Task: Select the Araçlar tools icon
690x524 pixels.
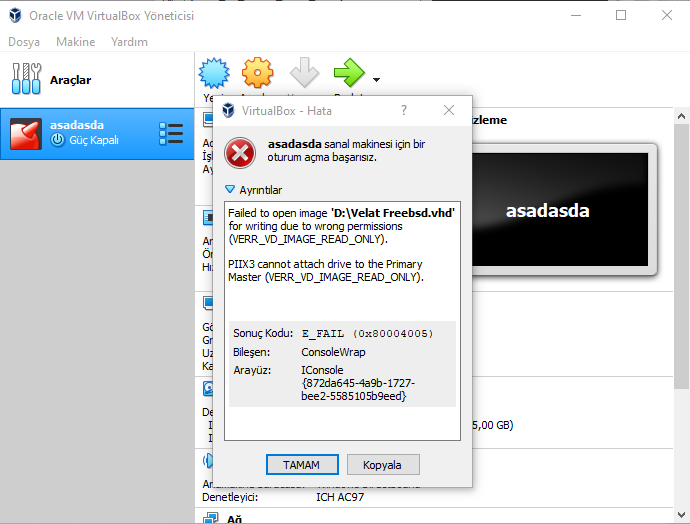Action: pyautogui.click(x=26, y=79)
